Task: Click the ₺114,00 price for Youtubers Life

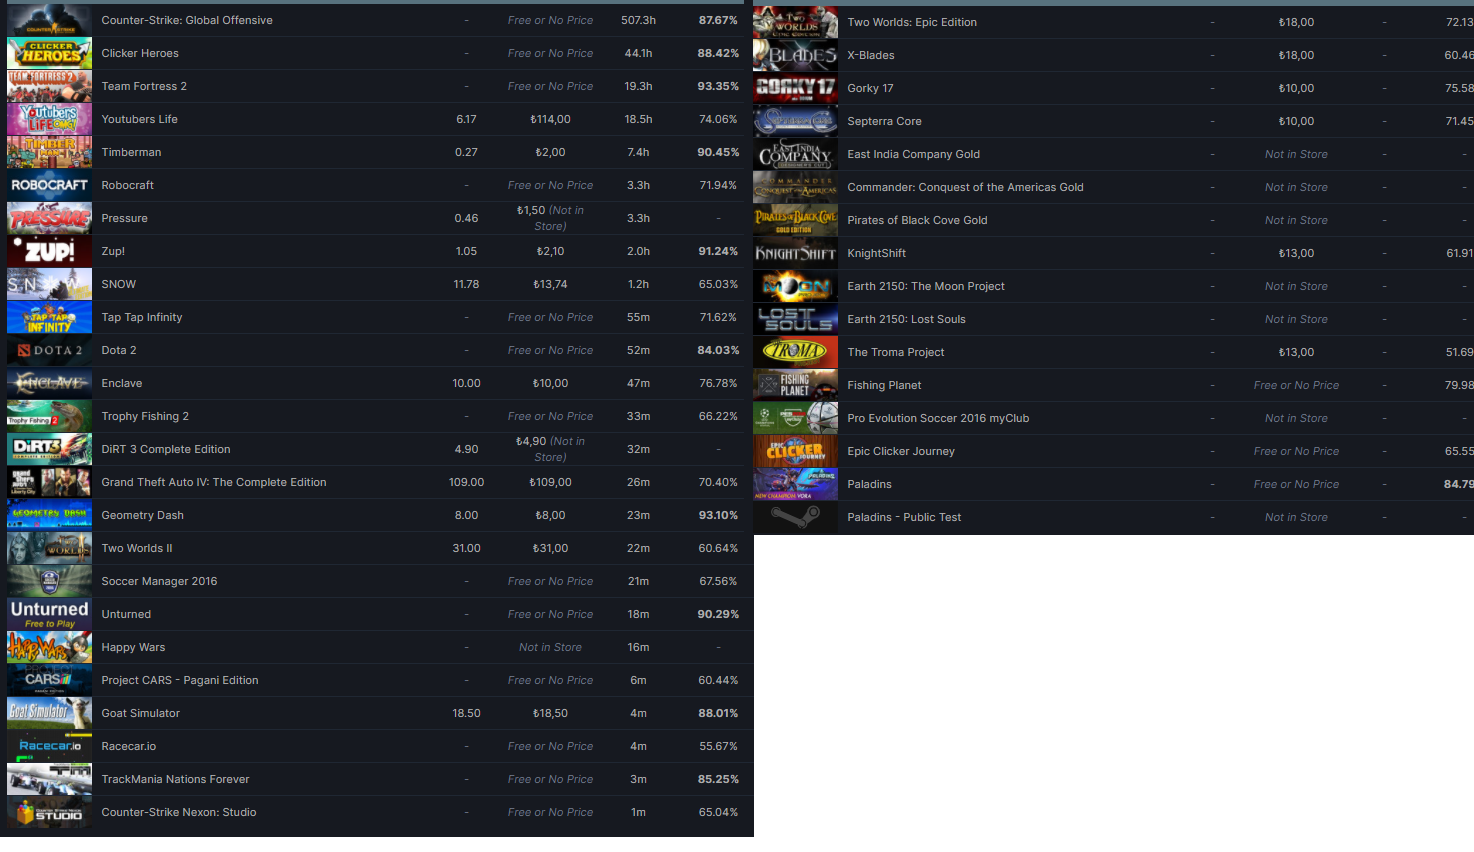Action: click(550, 119)
